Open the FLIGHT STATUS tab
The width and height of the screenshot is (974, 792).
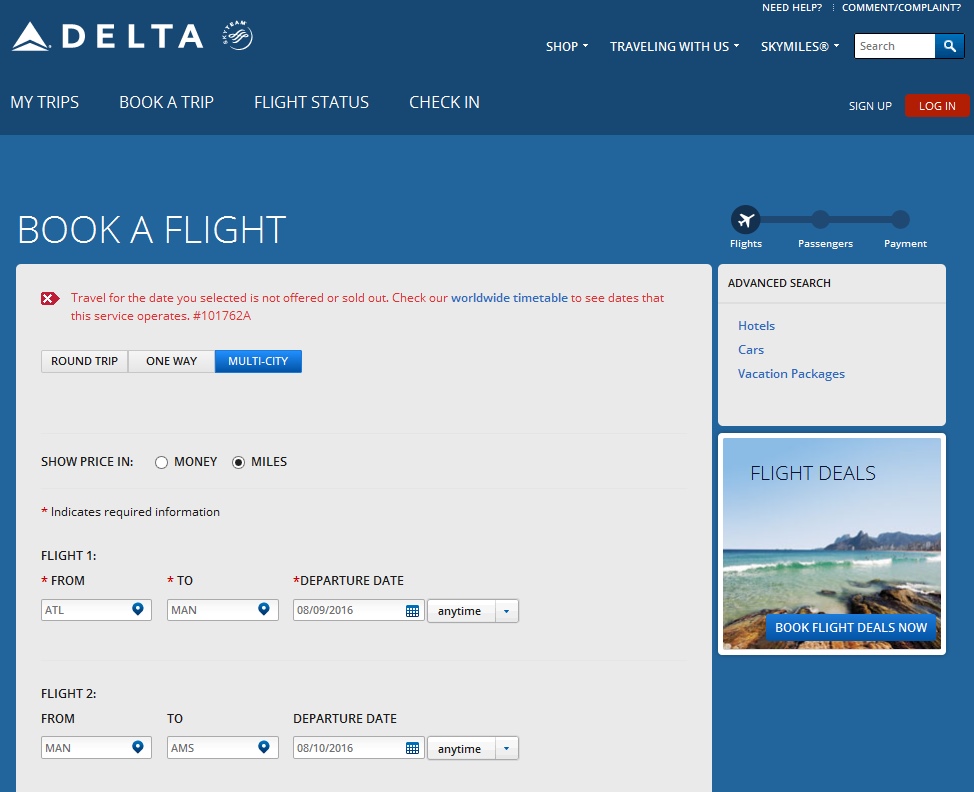311,102
